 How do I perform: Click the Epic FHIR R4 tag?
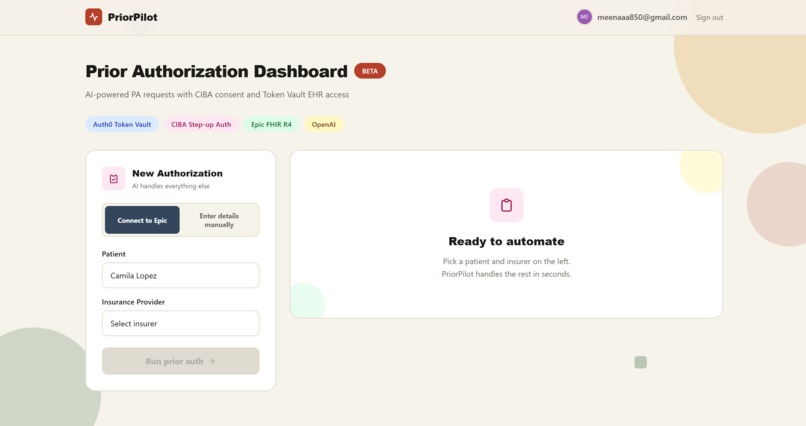271,124
